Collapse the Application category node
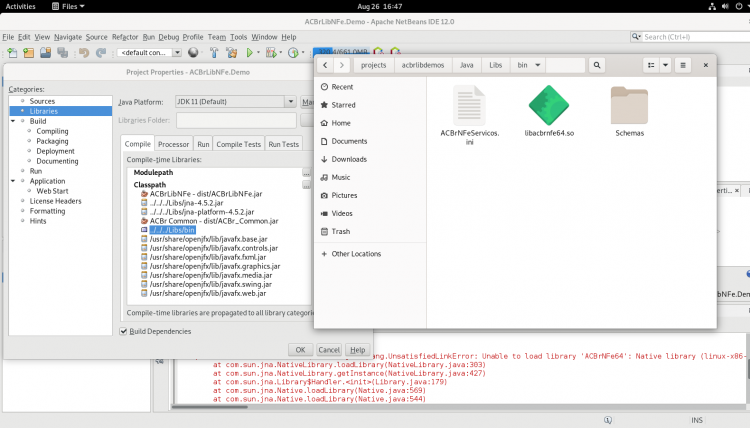This screenshot has height=428, width=750. (13, 181)
